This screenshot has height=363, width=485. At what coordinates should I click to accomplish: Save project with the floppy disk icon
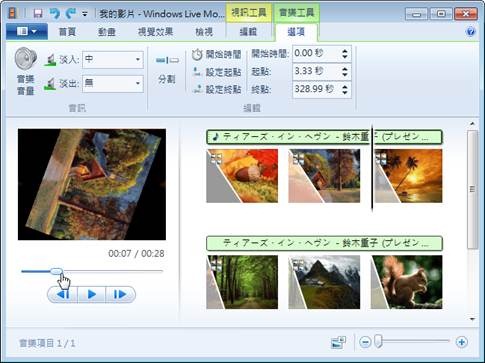(x=38, y=13)
